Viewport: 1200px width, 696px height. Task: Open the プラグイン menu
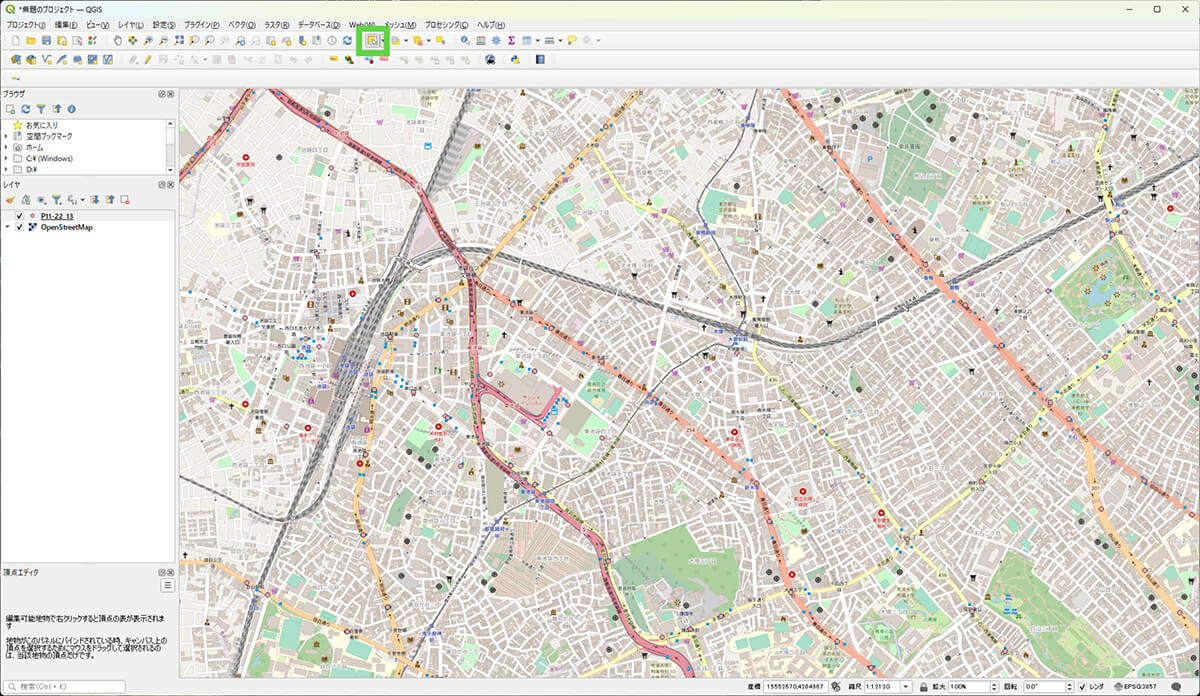click(202, 24)
